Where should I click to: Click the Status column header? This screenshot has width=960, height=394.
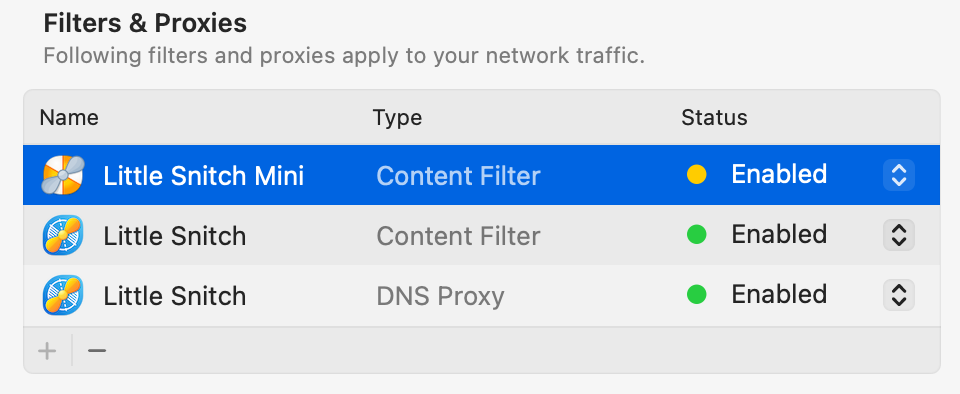714,117
